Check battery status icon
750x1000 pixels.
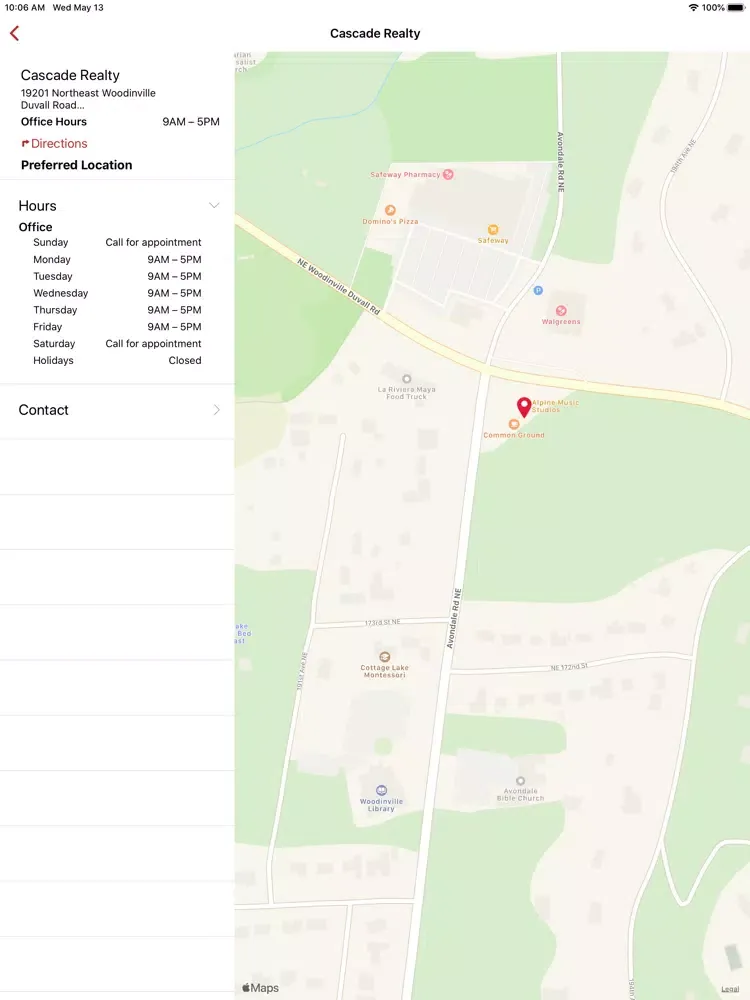click(735, 8)
